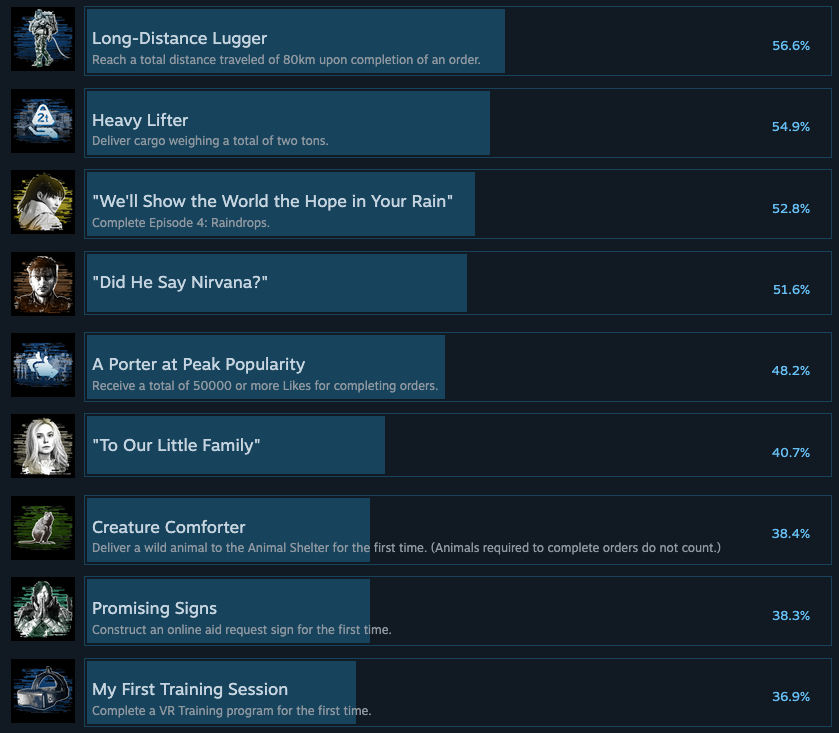
Task: Click the Creature Comforter animal icon
Action: tap(43, 528)
